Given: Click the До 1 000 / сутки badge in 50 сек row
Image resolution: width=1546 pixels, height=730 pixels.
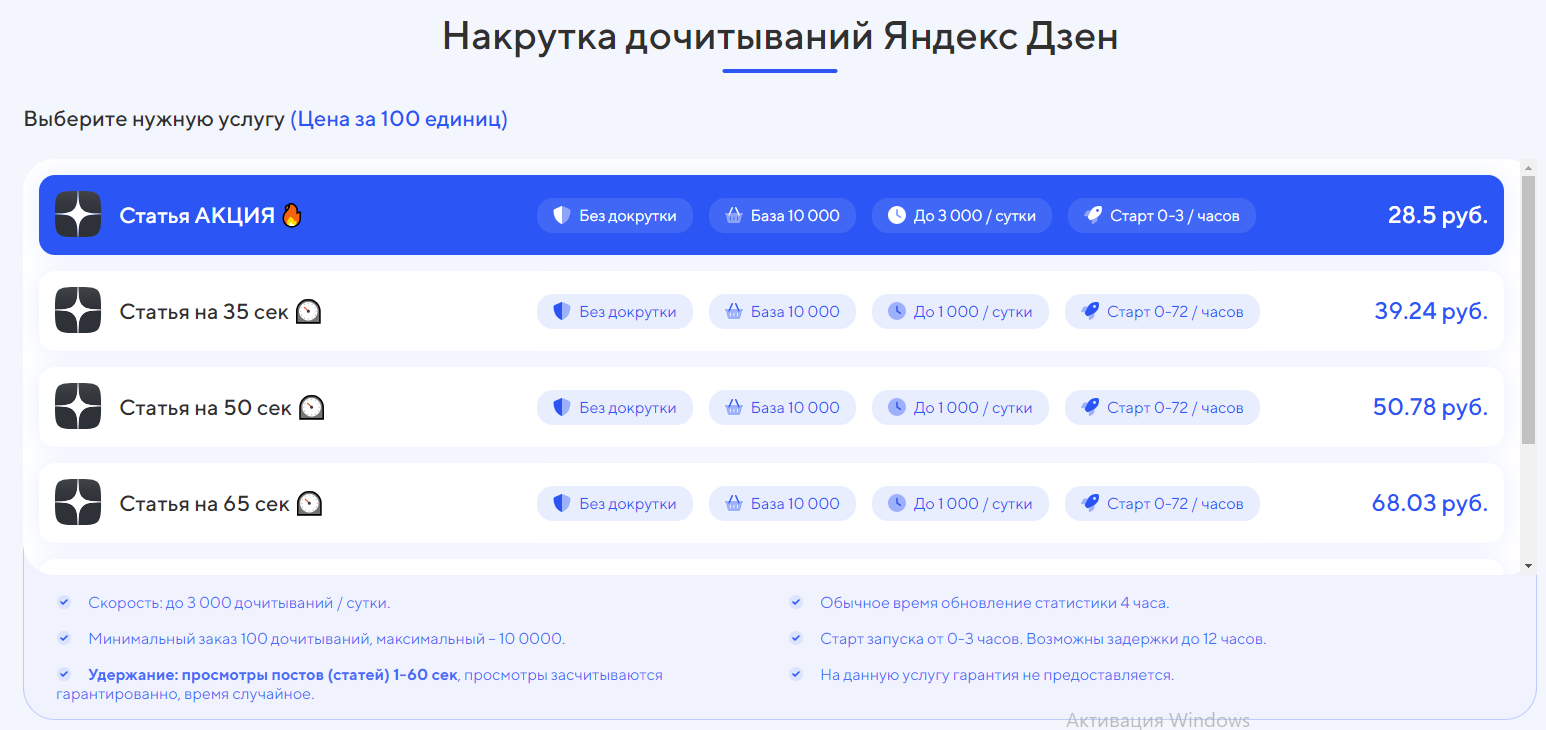Looking at the screenshot, I should pyautogui.click(x=960, y=407).
